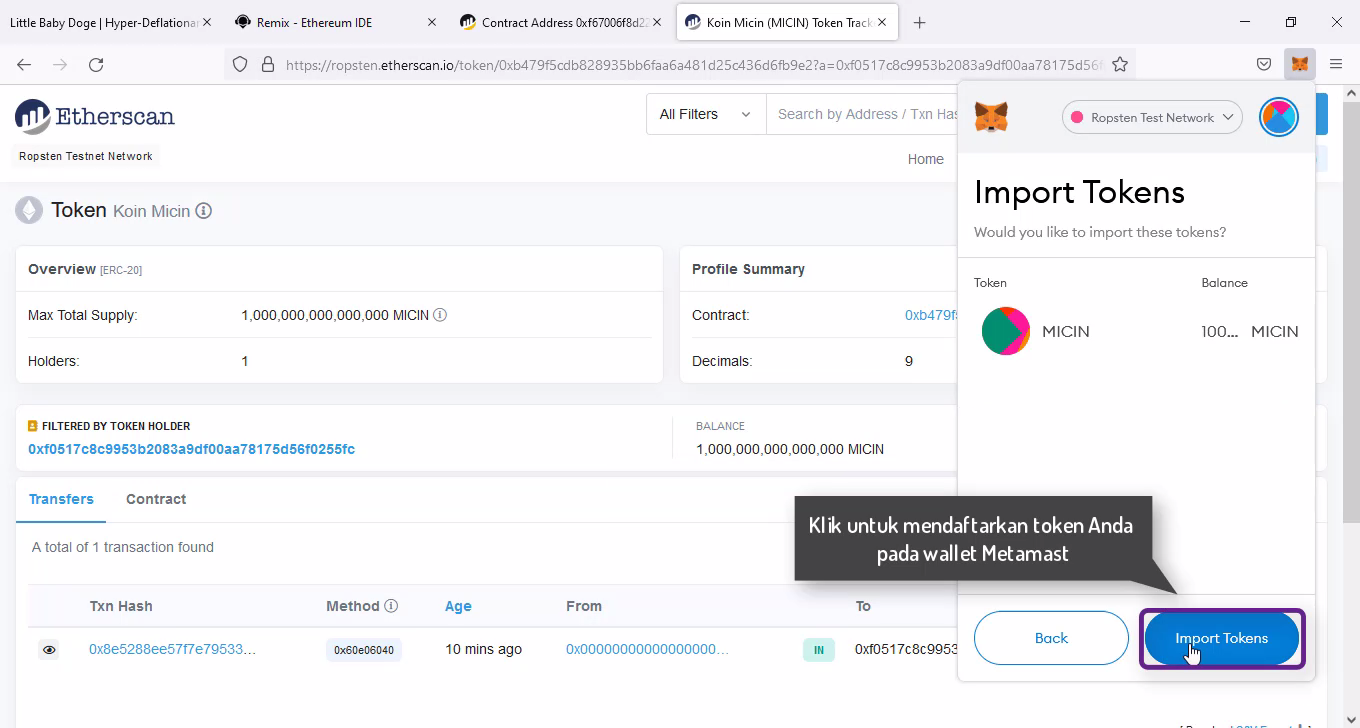Image resolution: width=1360 pixels, height=728 pixels.
Task: Click the bookmark star icon
Action: [x=1120, y=64]
